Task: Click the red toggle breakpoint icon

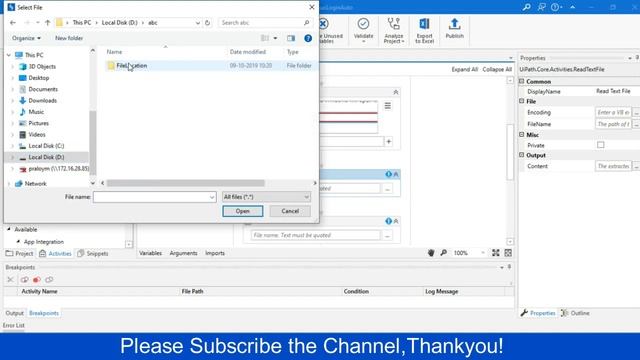Action: 37,280
